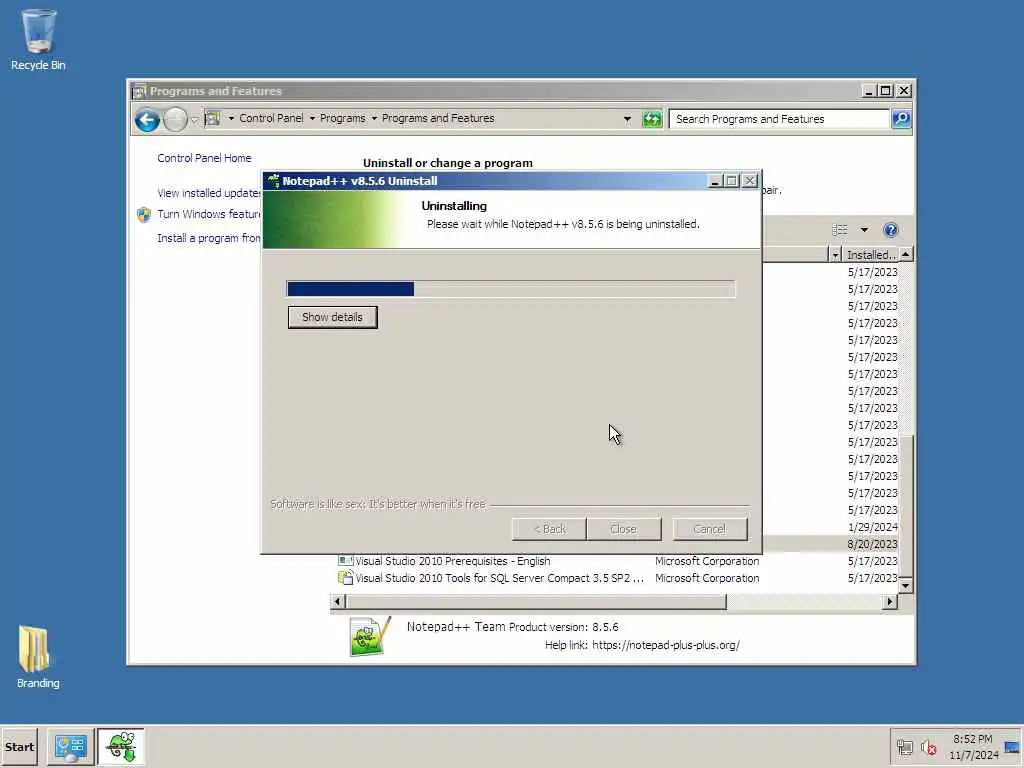Click the Control Panel address bar icon
This screenshot has width=1024, height=768.
212,118
